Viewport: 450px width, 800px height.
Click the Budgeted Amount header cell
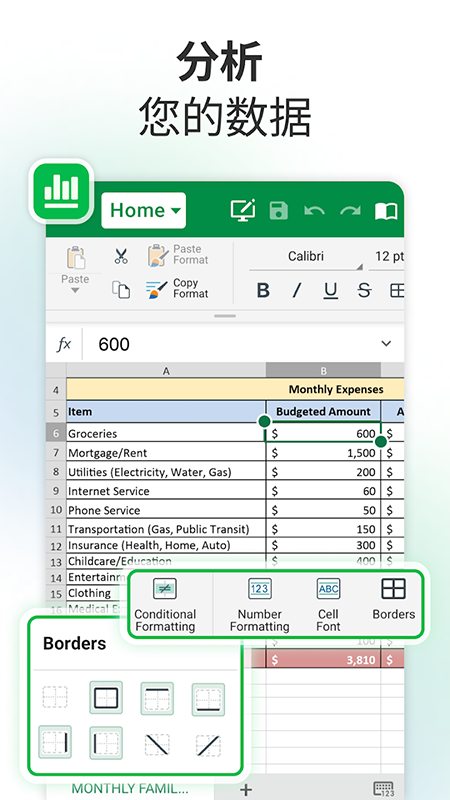click(x=323, y=411)
